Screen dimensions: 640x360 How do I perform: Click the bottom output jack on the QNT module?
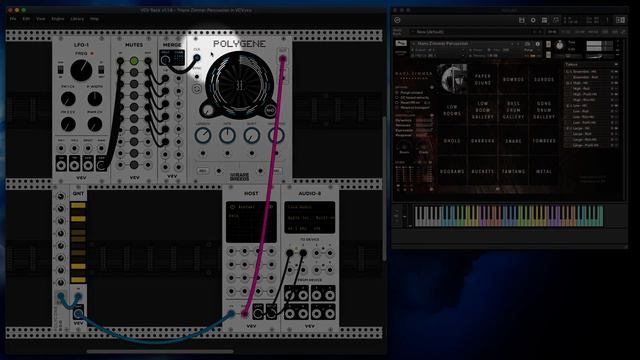(x=78, y=313)
